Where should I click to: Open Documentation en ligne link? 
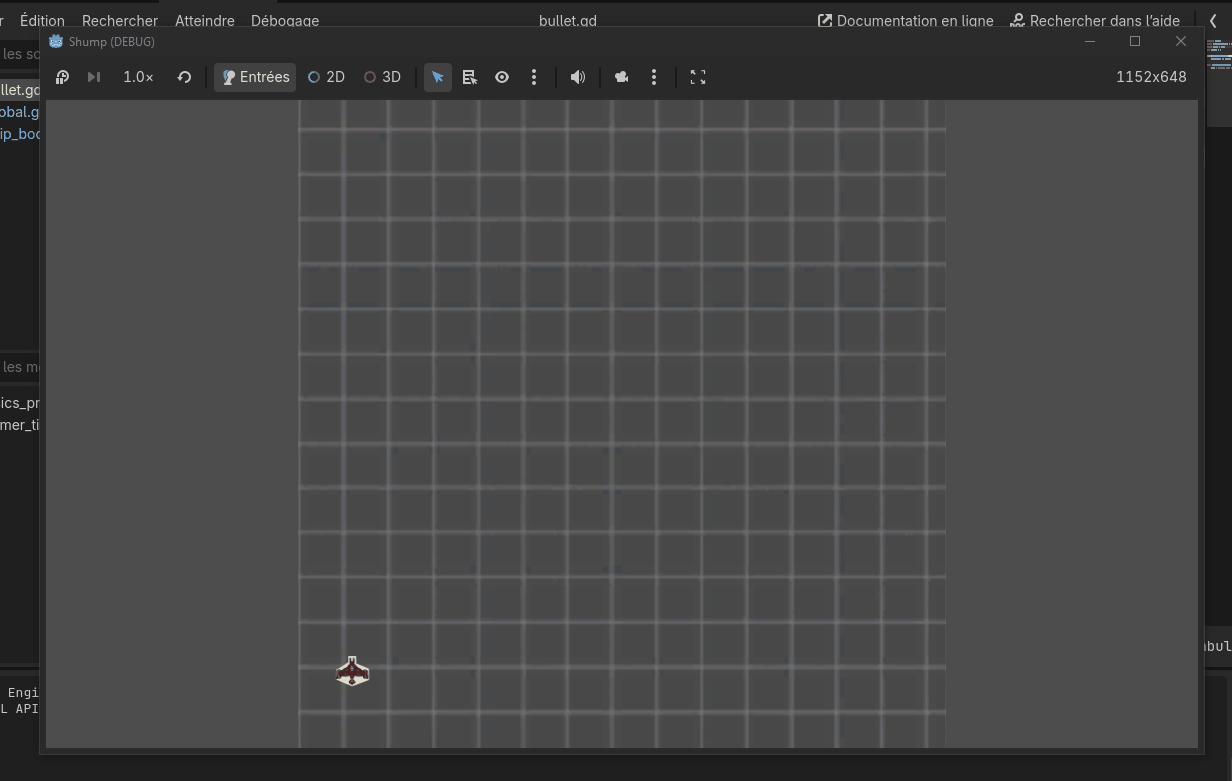click(906, 20)
